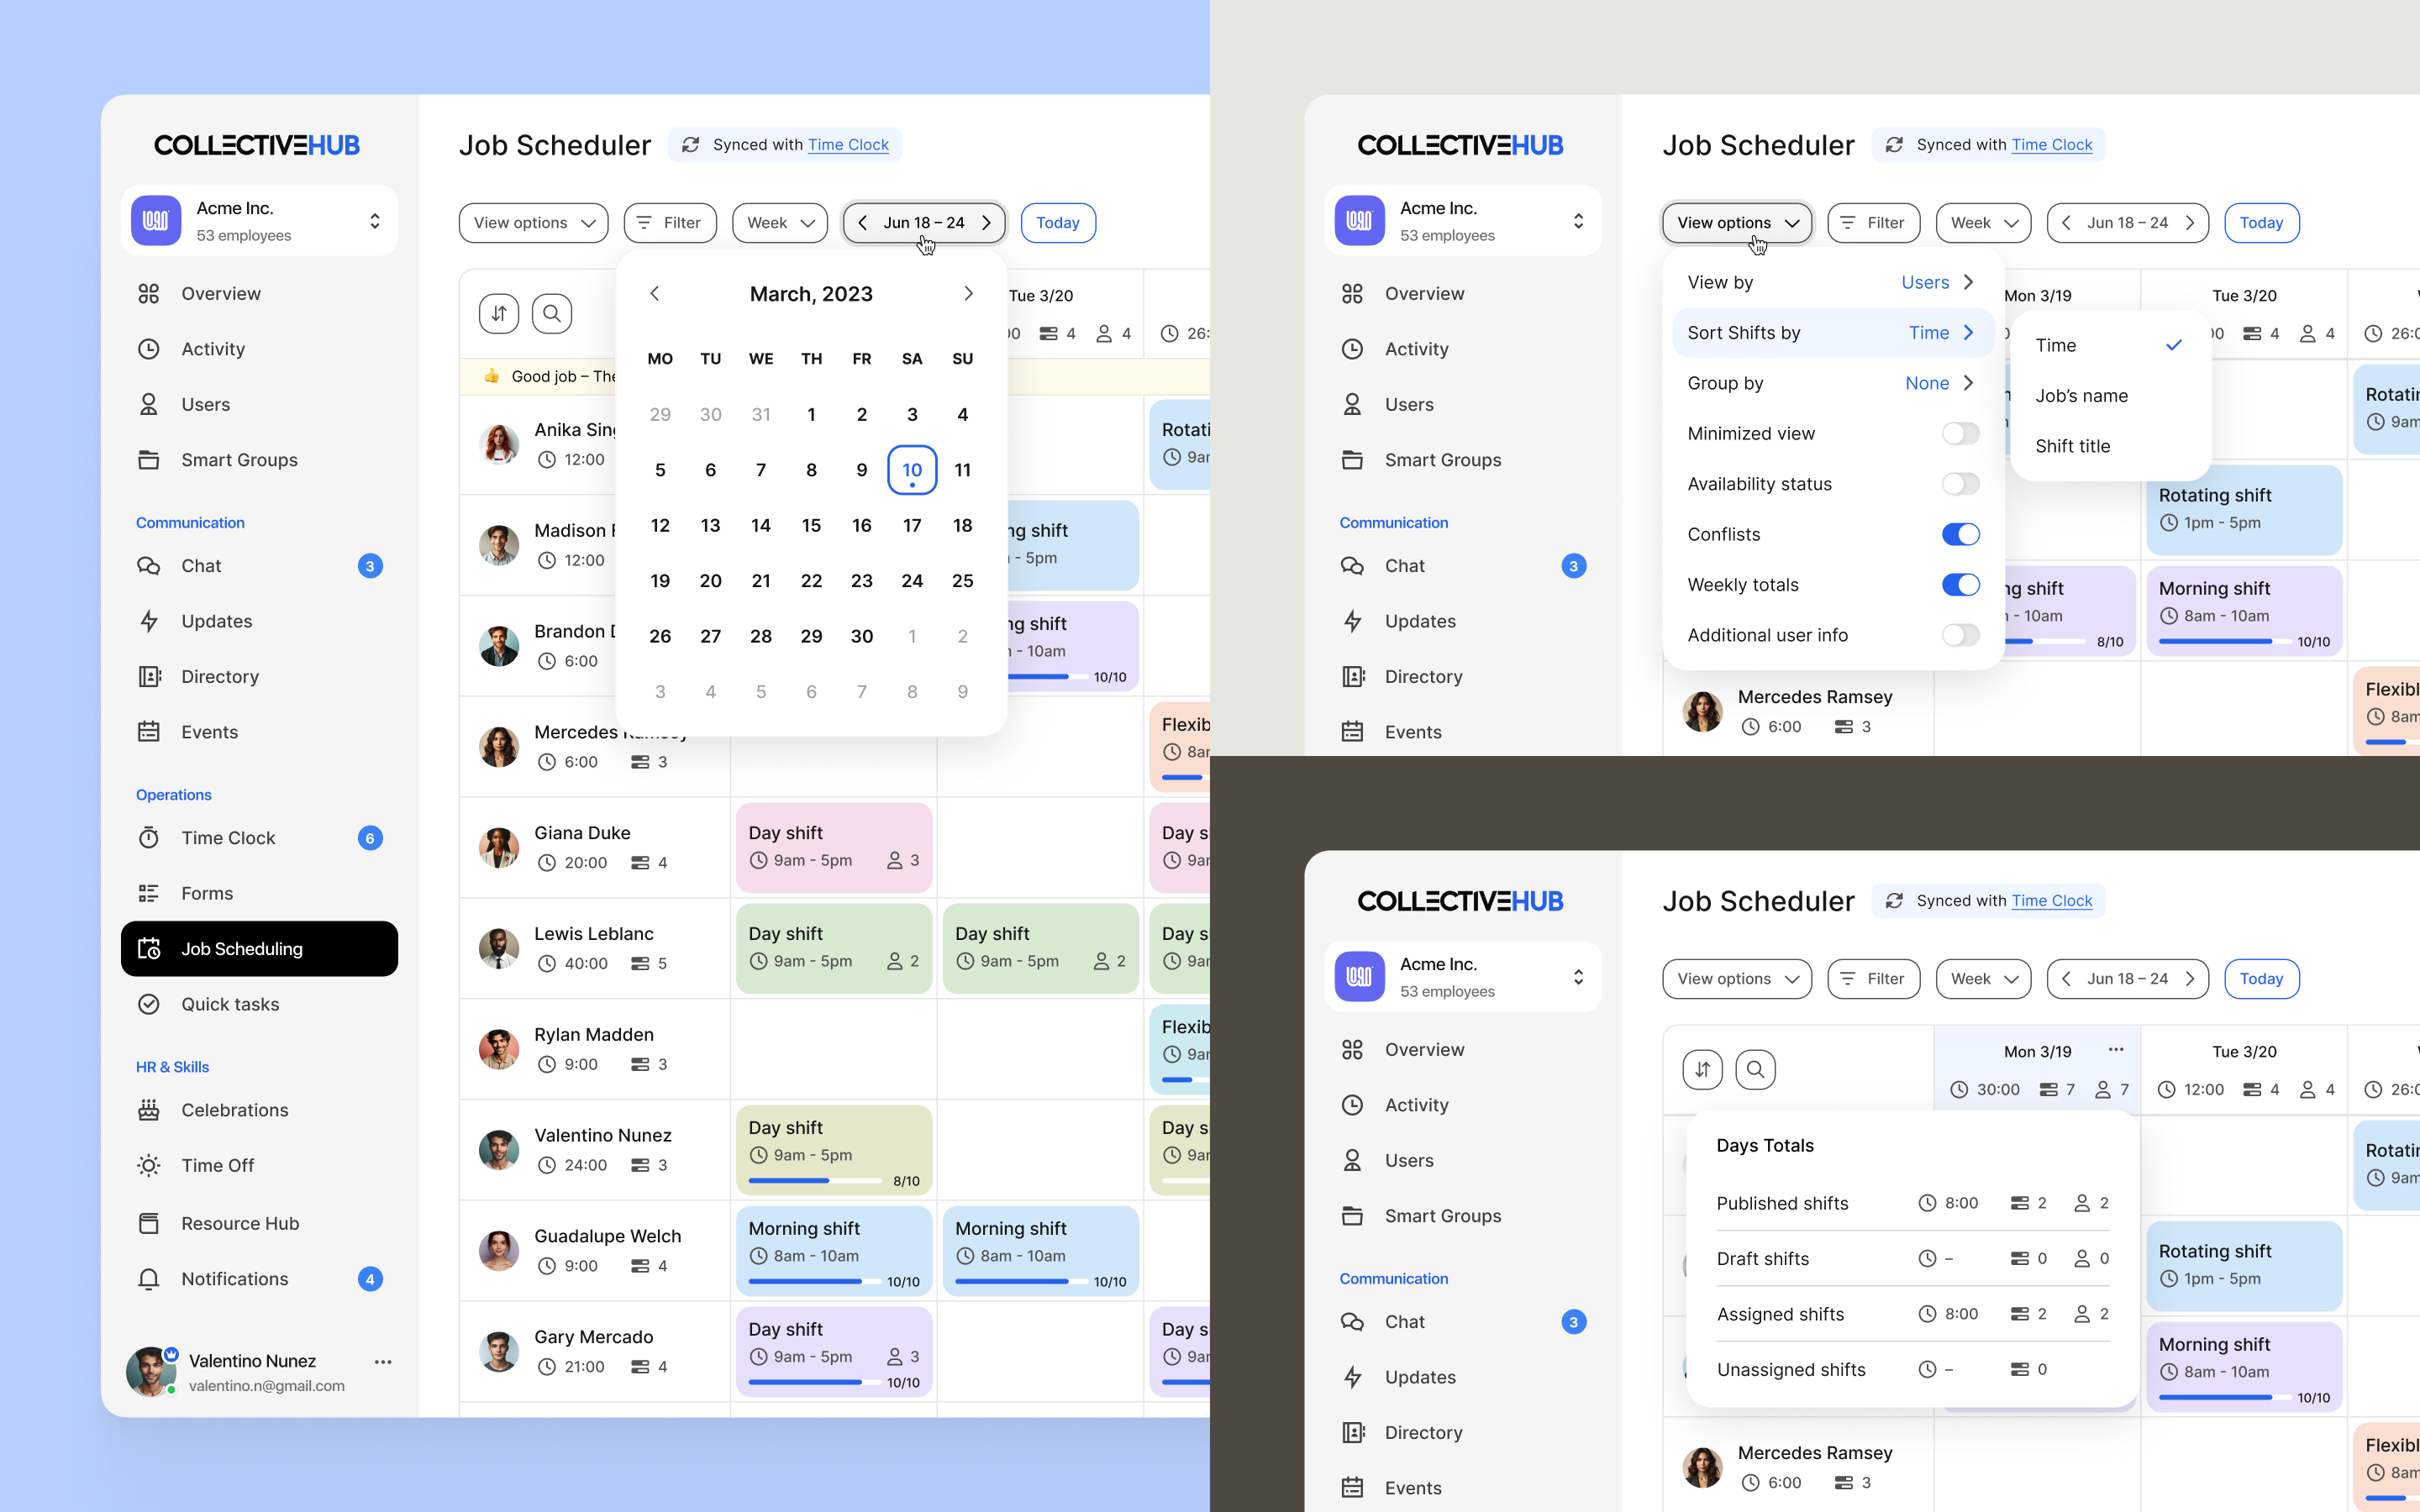Select Job Scheduling in left sidebar

[259, 949]
